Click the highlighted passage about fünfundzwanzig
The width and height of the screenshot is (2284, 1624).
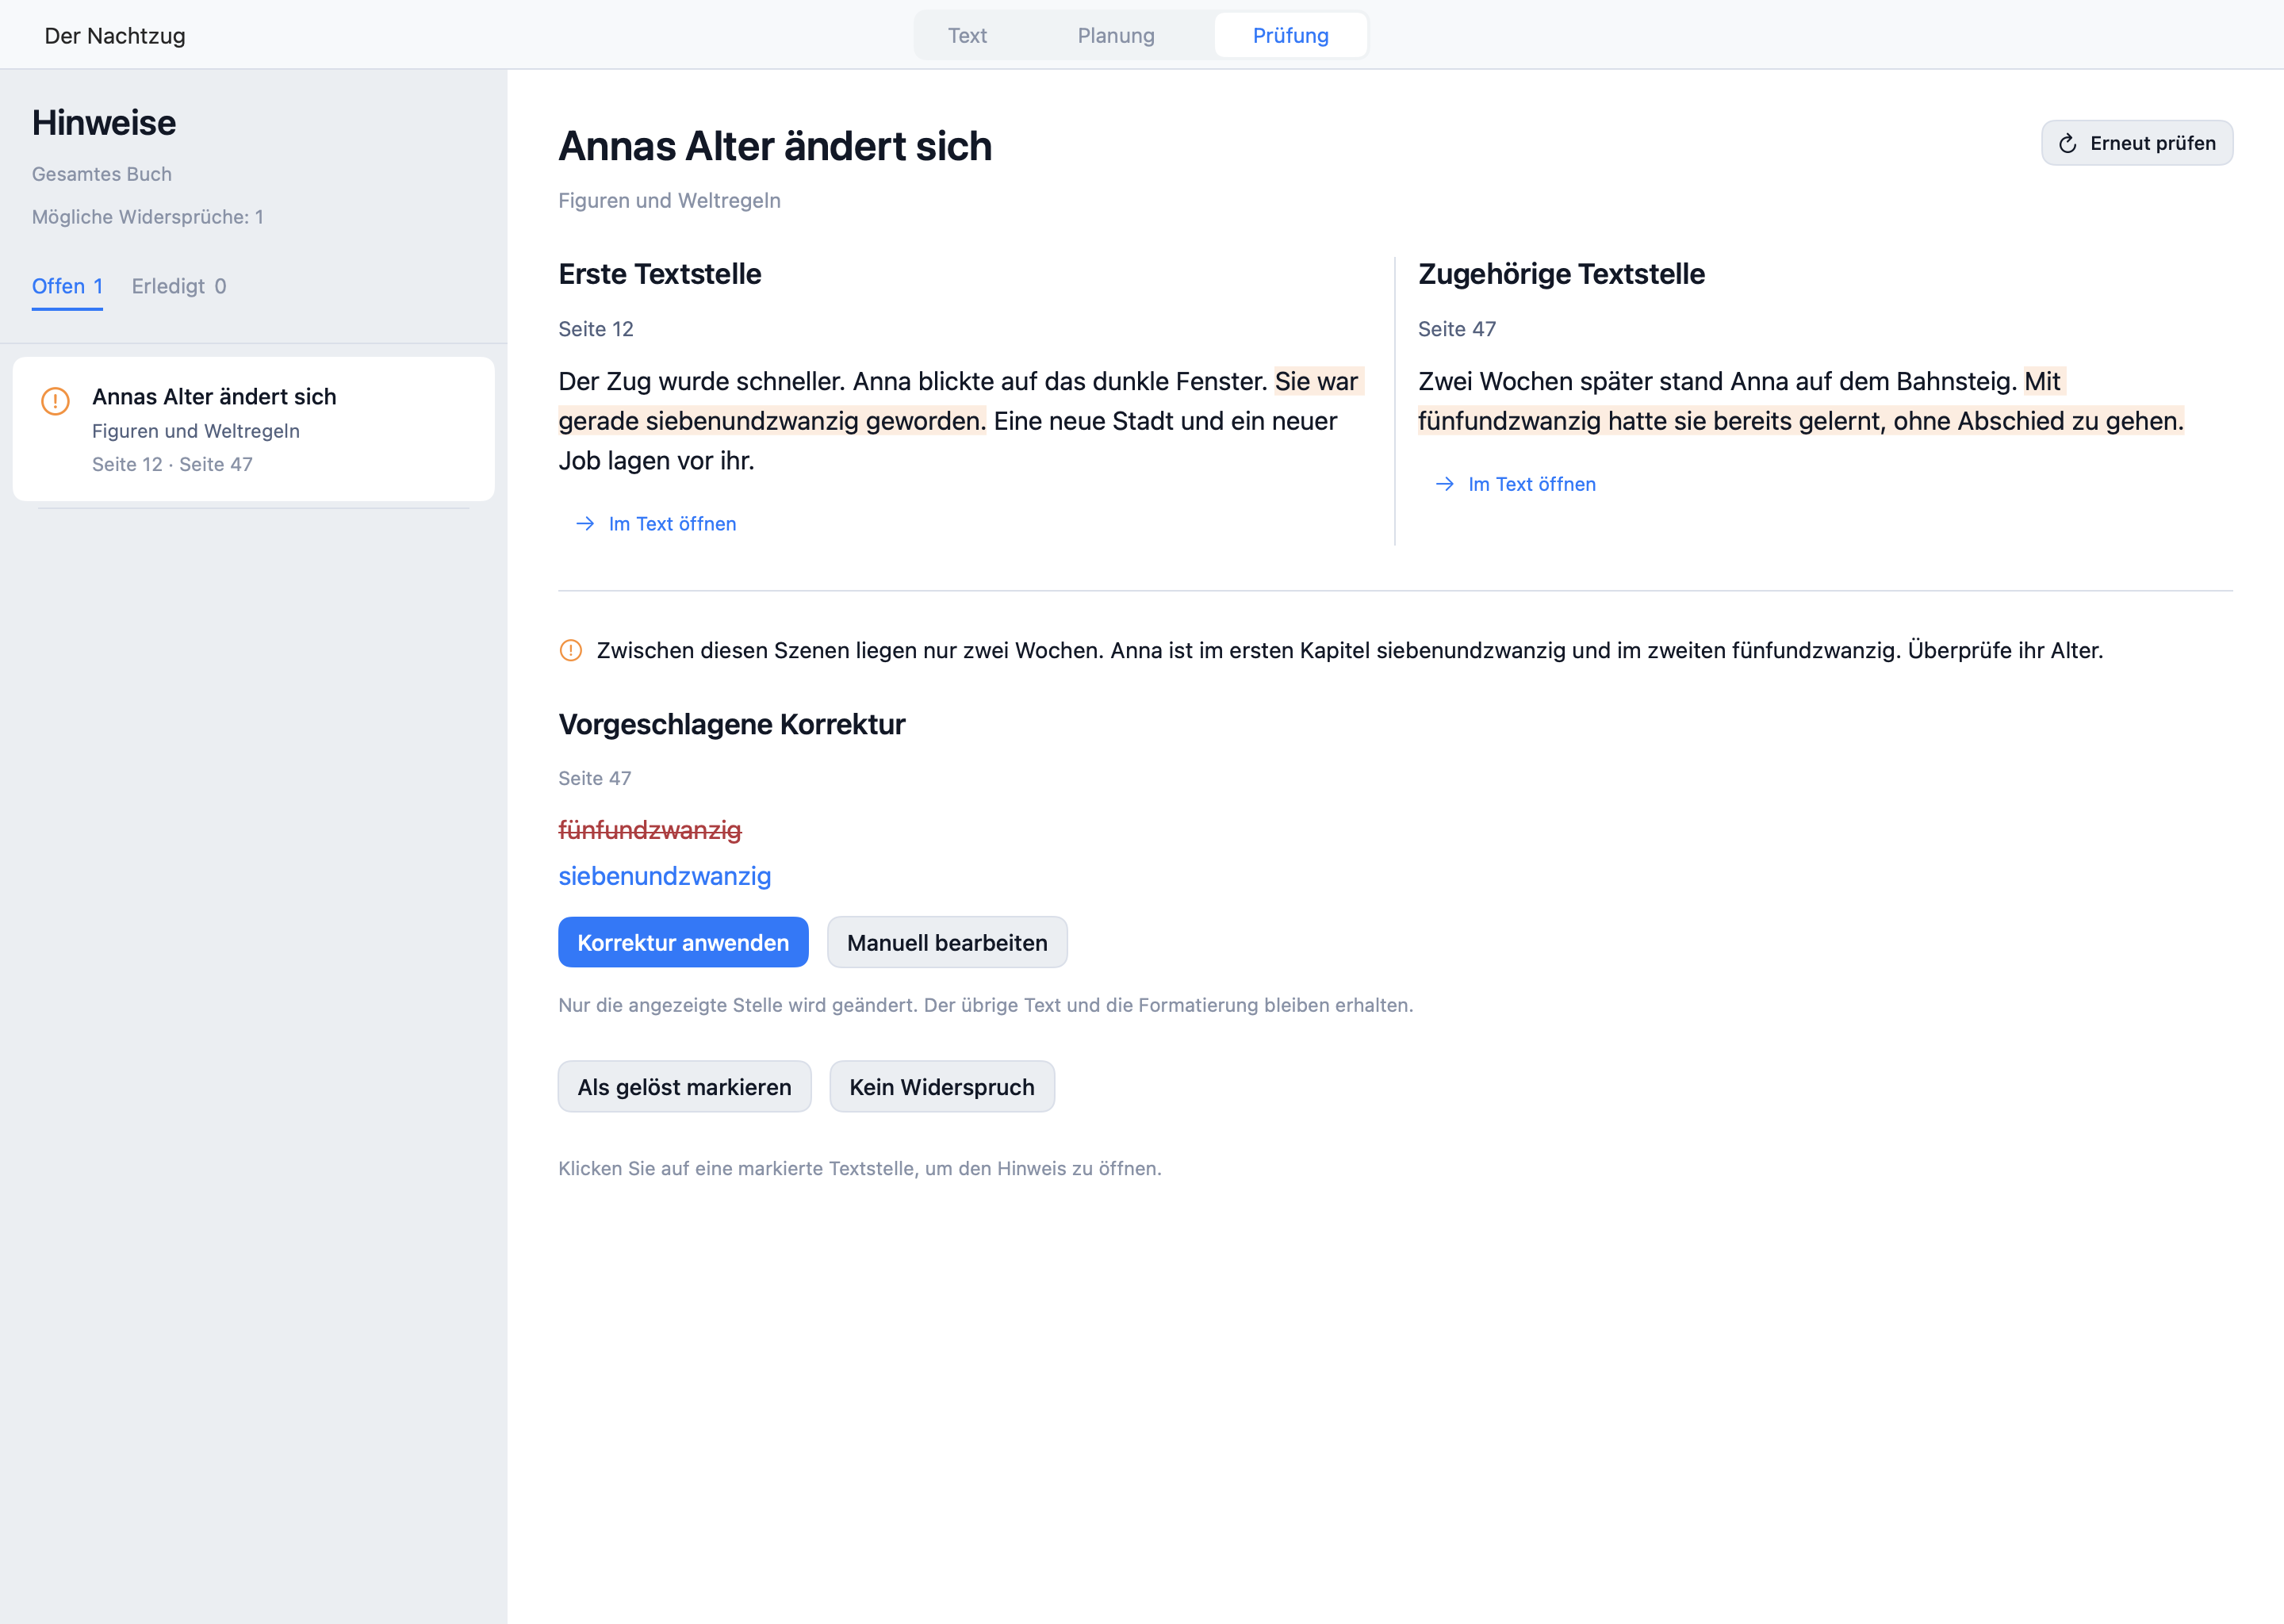[1800, 421]
